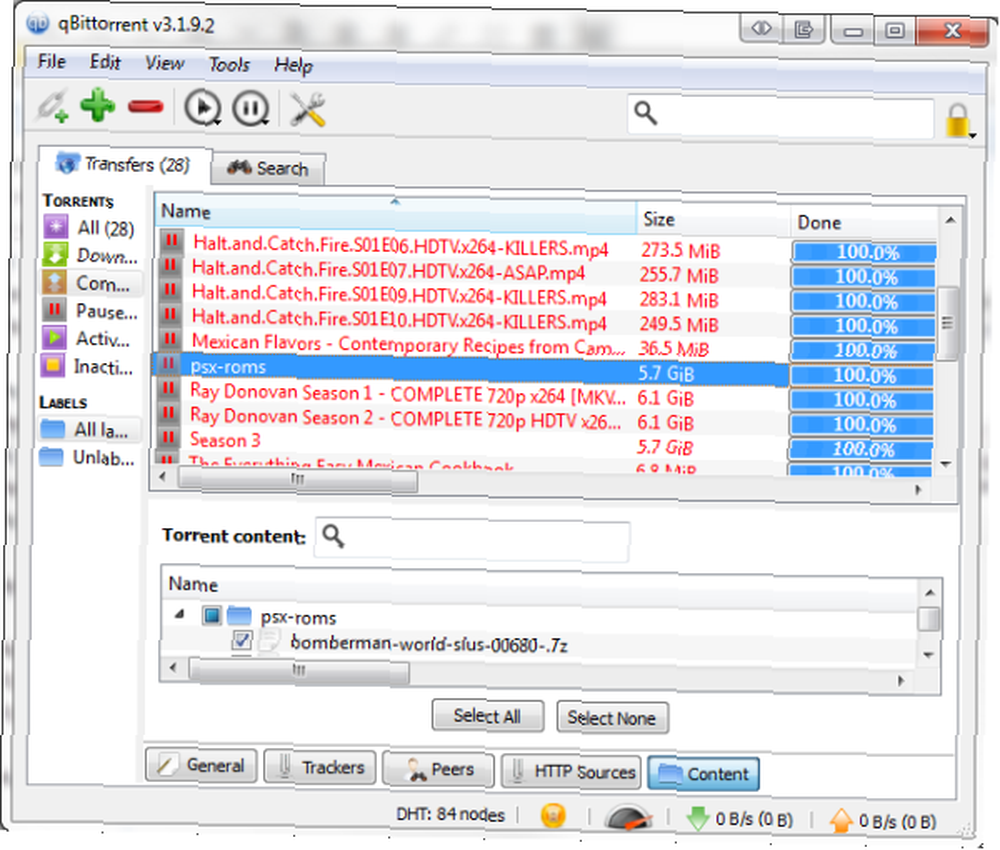Viewport: 1000px width, 850px height.
Task: Select the Active filter in sidebar
Action: tap(87, 339)
